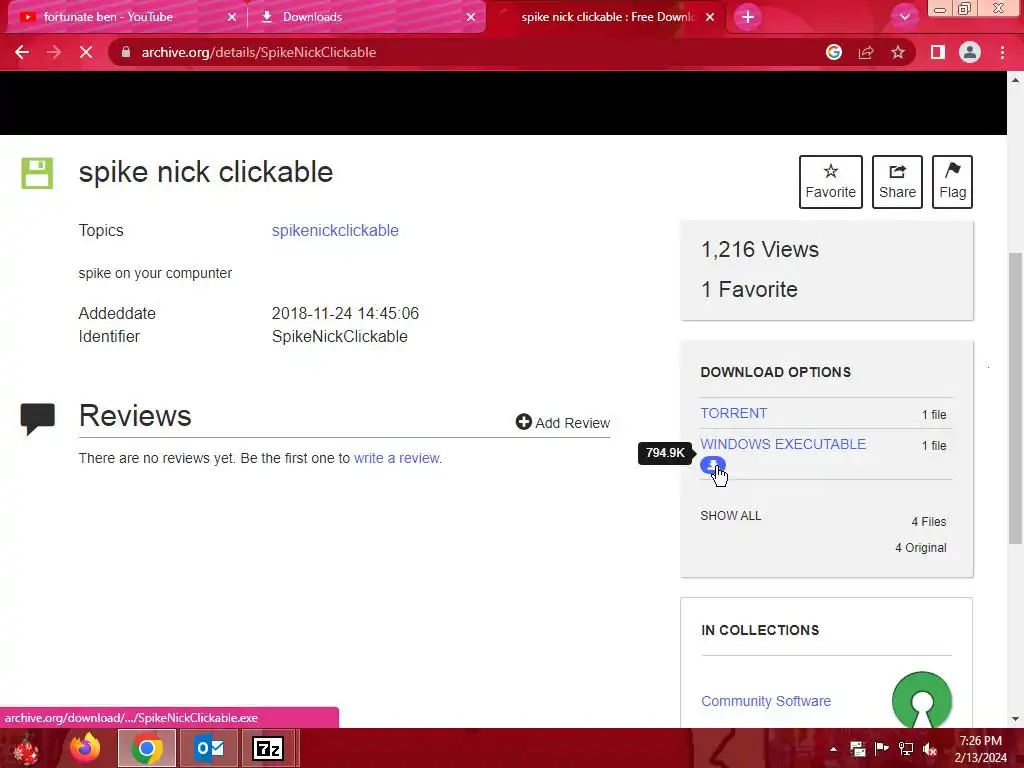This screenshot has height=768, width=1024.
Task: Click the green software floppy icon
Action: point(37,173)
